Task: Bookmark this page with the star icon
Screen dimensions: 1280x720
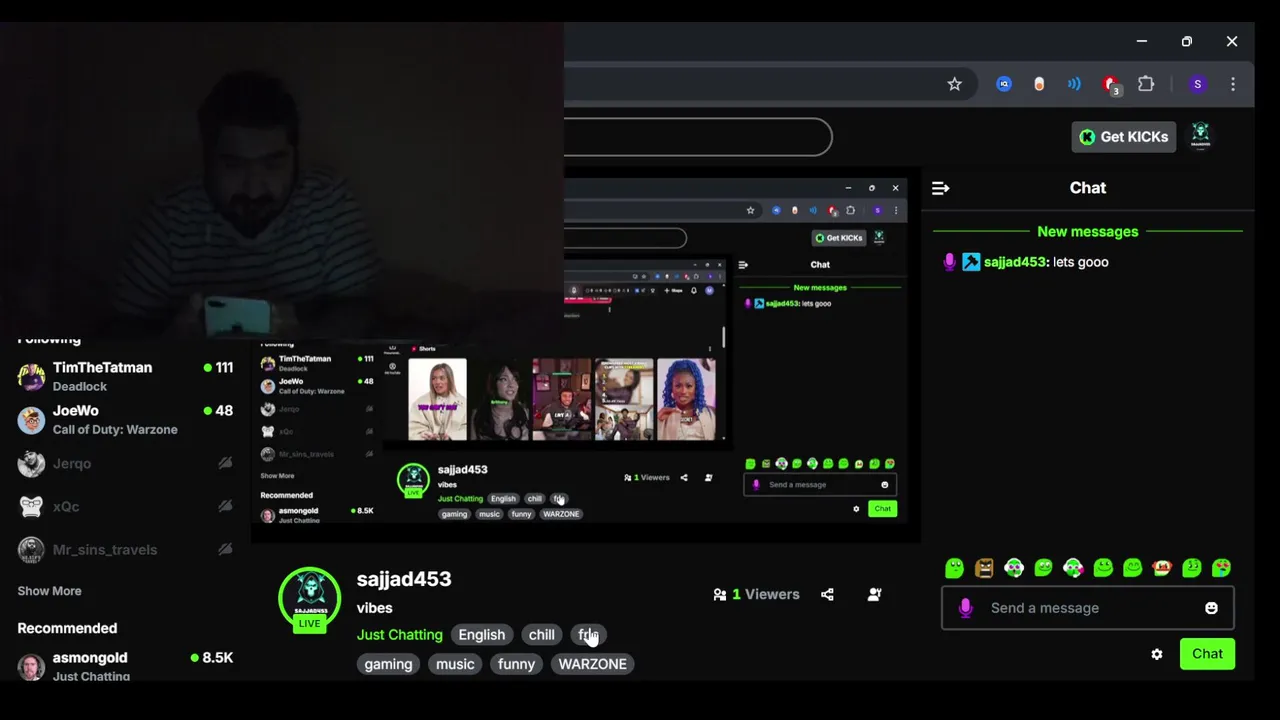Action: pos(954,84)
